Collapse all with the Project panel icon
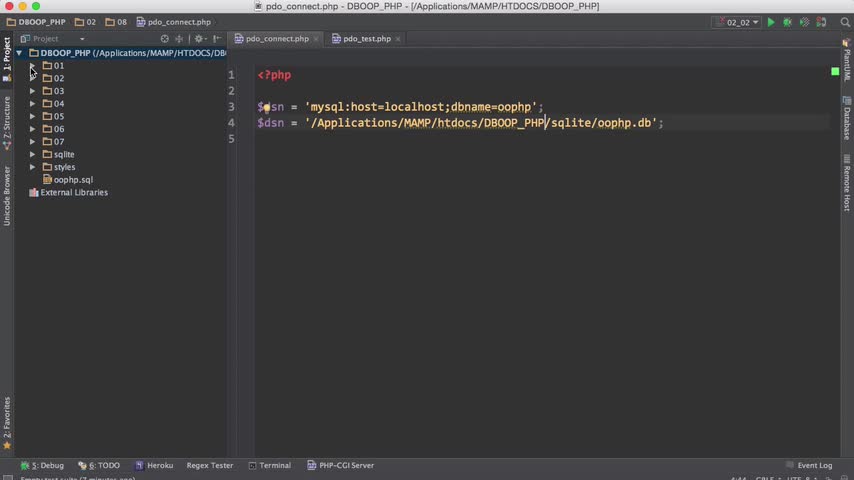The height and width of the screenshot is (480, 854). point(179,39)
